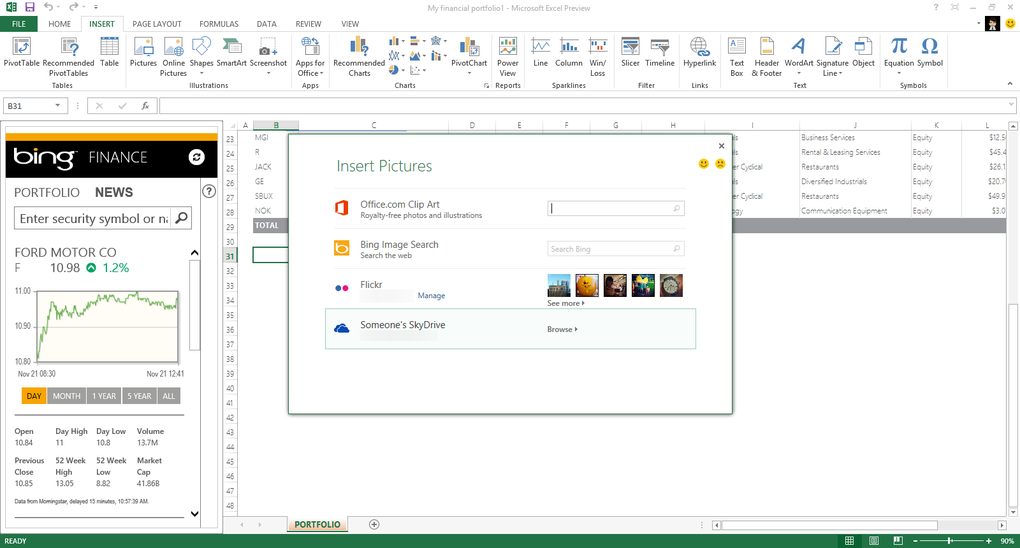
Task: Open Recommended PivotTables
Action: coord(68,57)
